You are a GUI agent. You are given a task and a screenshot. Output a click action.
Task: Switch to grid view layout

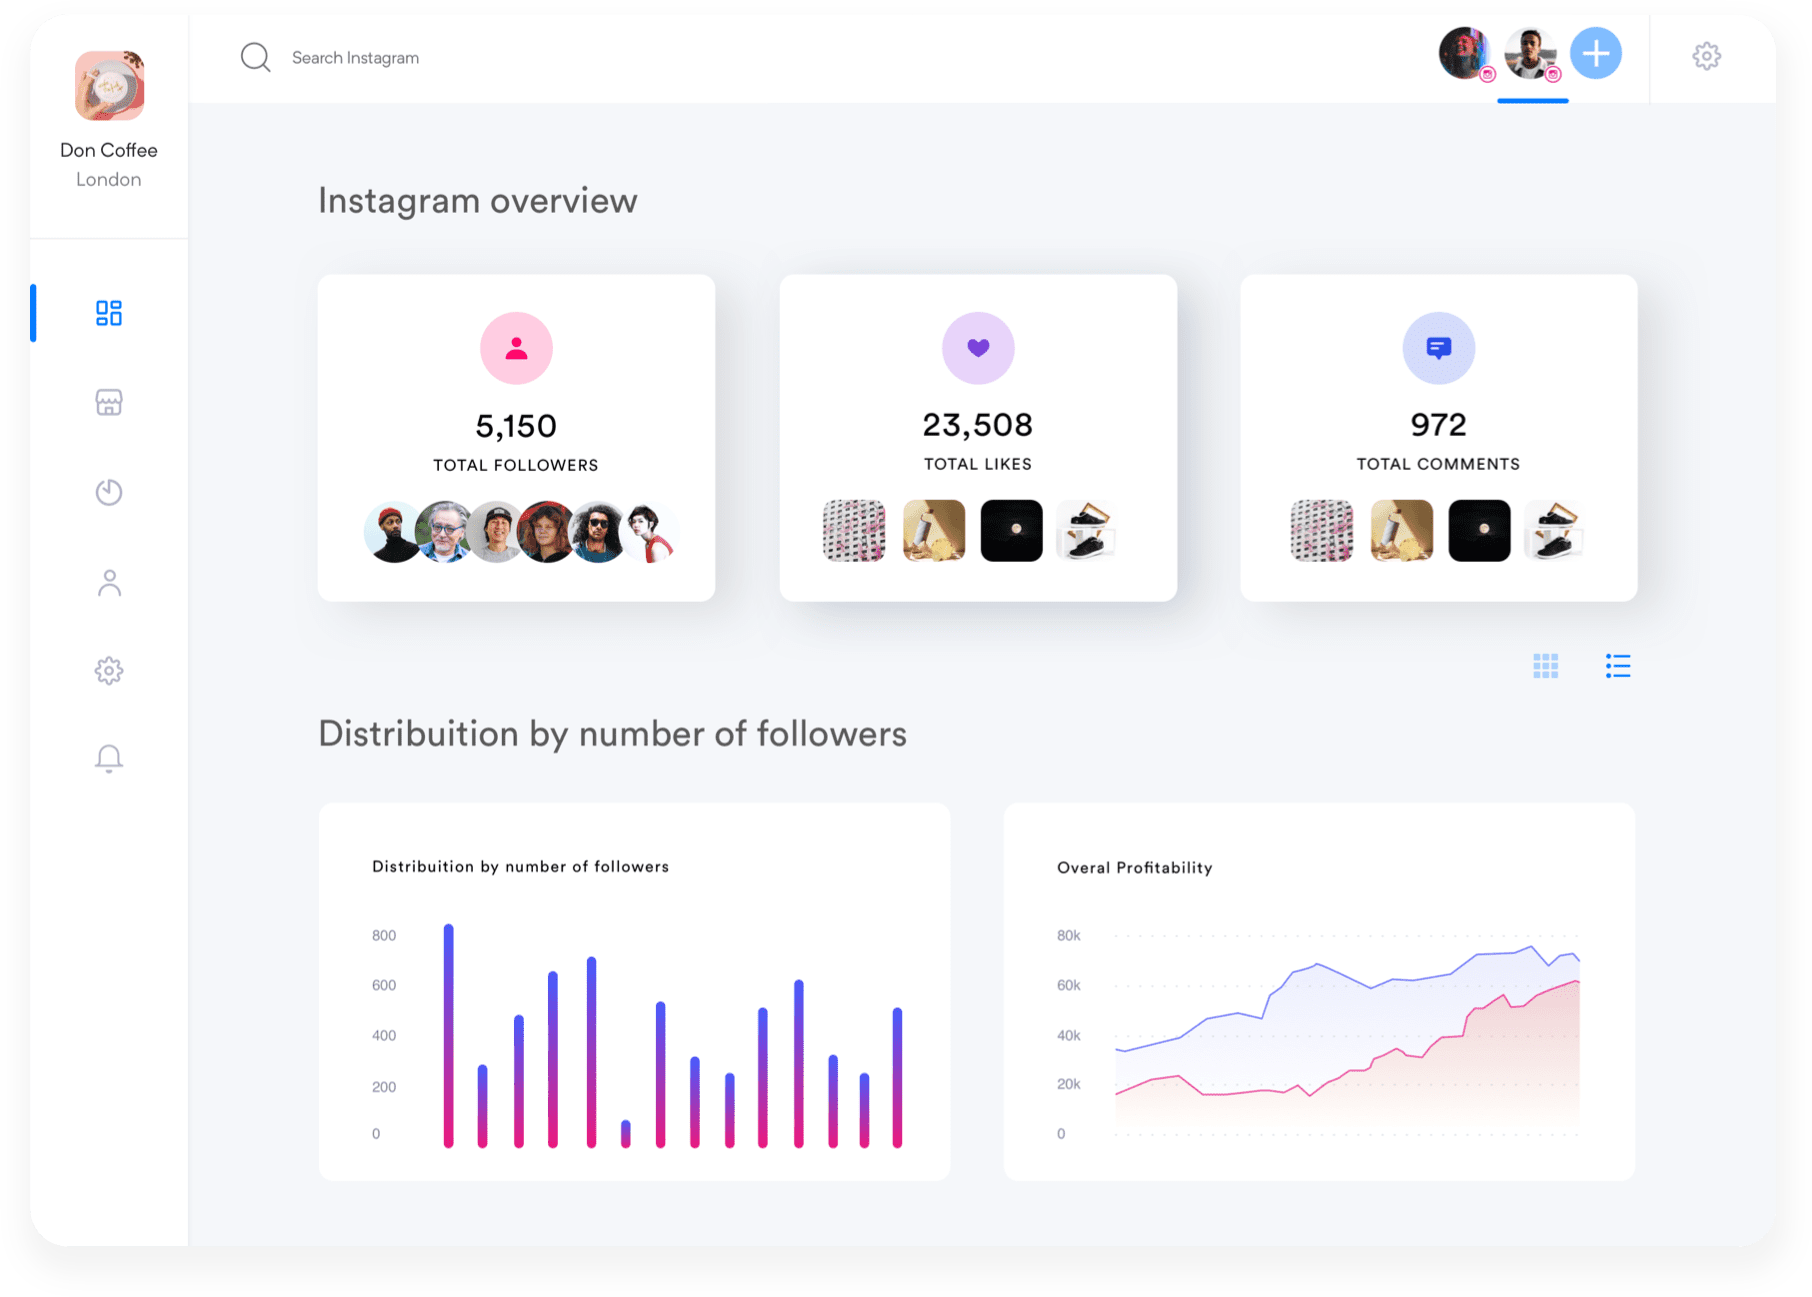pos(1545,666)
